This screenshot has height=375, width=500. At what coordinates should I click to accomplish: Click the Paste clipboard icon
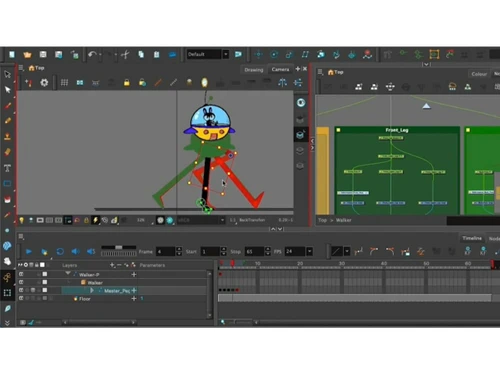157,55
